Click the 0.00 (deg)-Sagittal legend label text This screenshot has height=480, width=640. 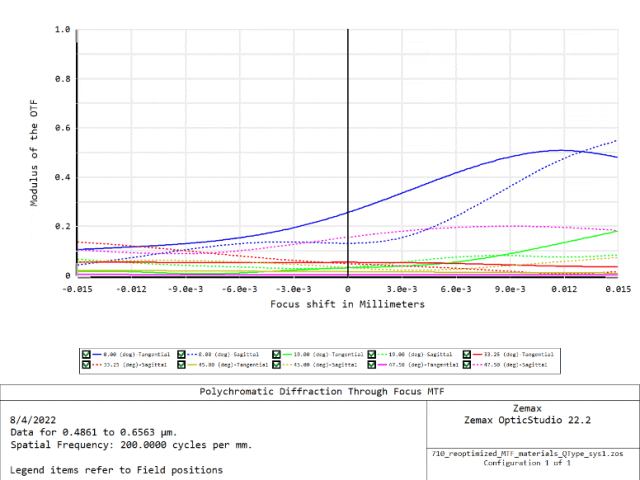click(x=229, y=354)
